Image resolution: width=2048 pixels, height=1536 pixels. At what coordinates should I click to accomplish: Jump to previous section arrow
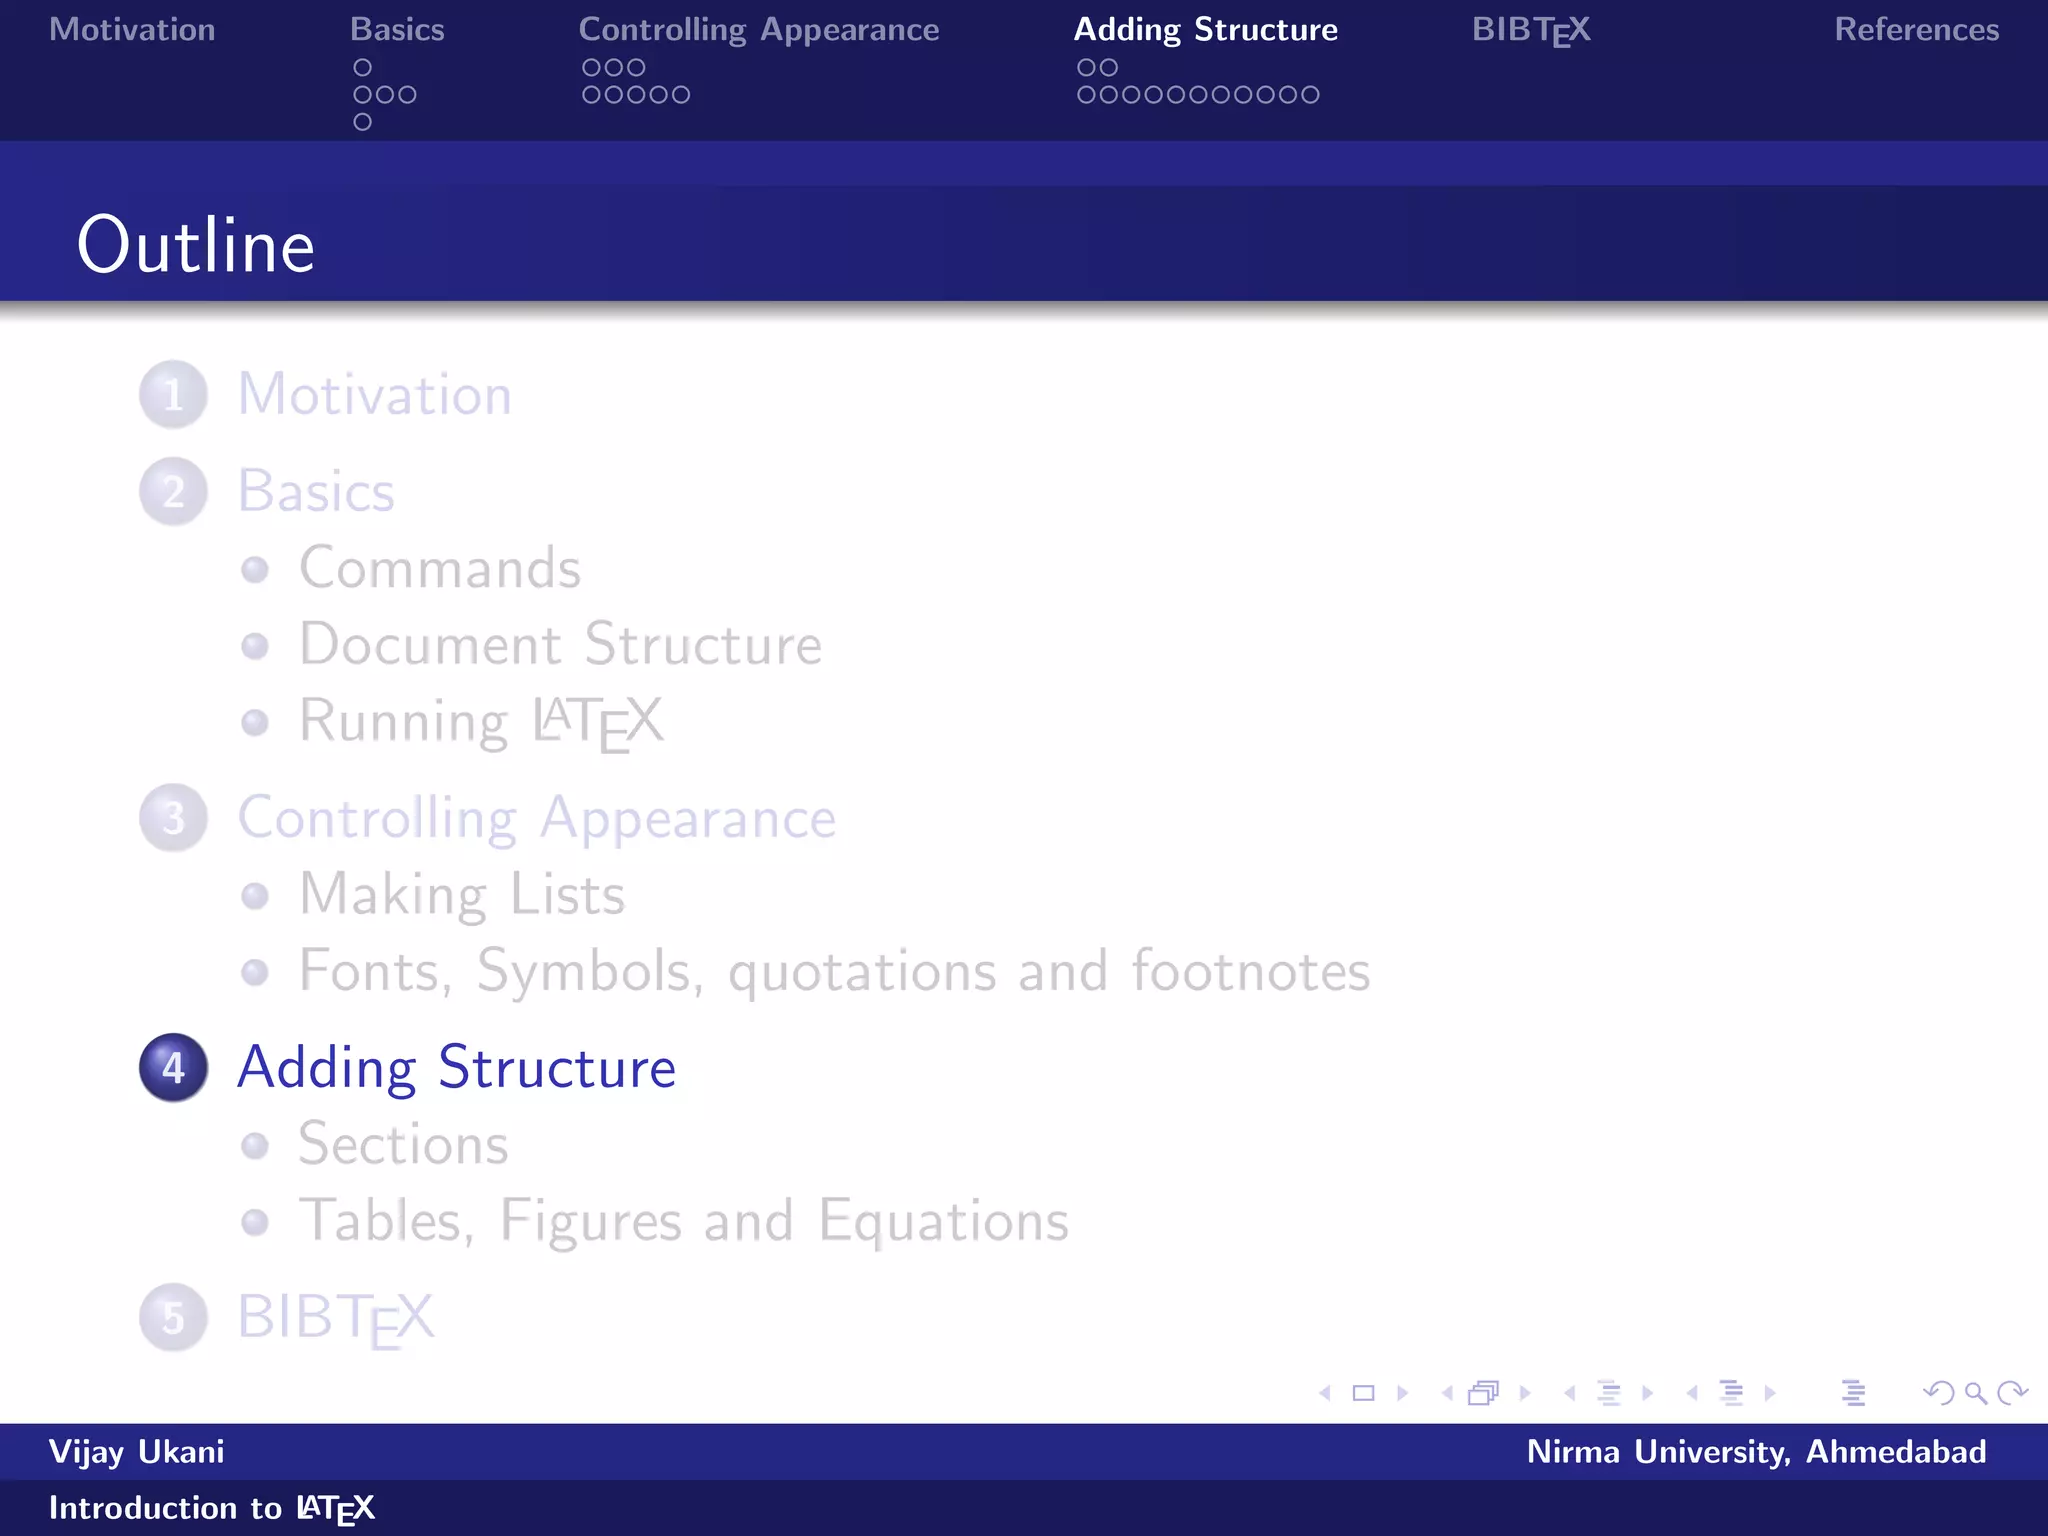(1692, 1393)
